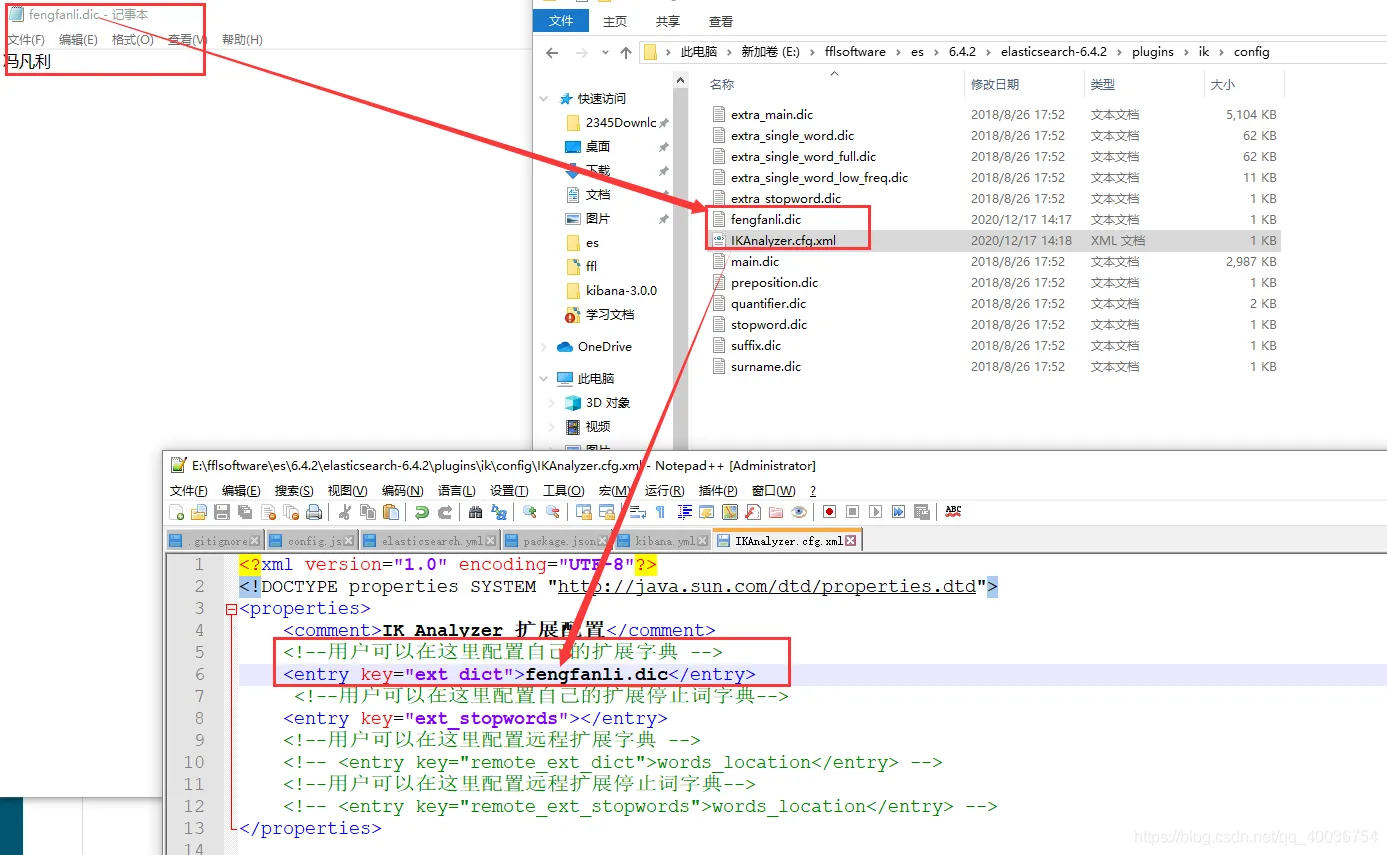
Task: Switch to the elasticsearch.yml tab in Notepad++
Action: pyautogui.click(x=432, y=541)
